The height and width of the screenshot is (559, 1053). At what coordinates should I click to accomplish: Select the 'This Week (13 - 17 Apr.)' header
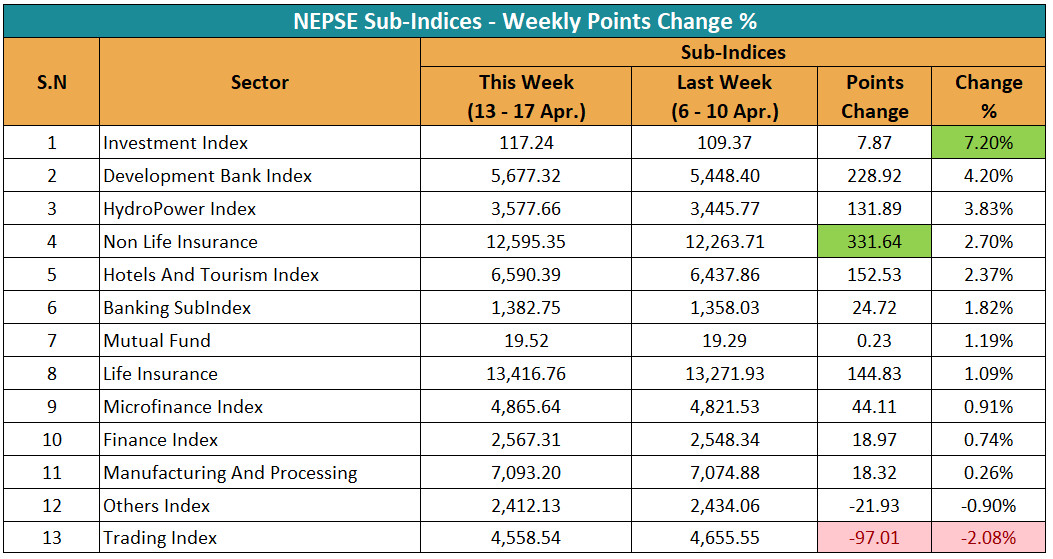[x=526, y=96]
